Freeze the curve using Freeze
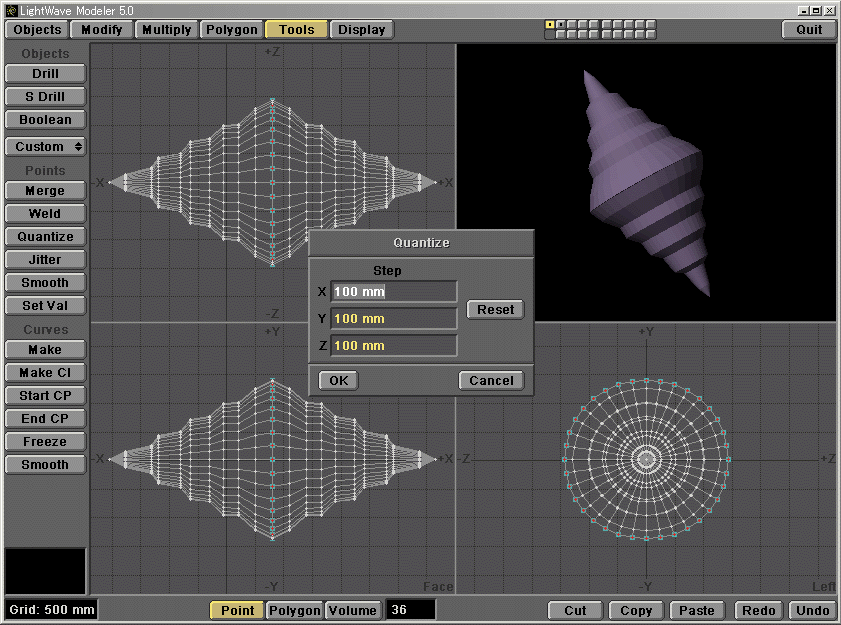This screenshot has height=625, width=841. tap(44, 441)
